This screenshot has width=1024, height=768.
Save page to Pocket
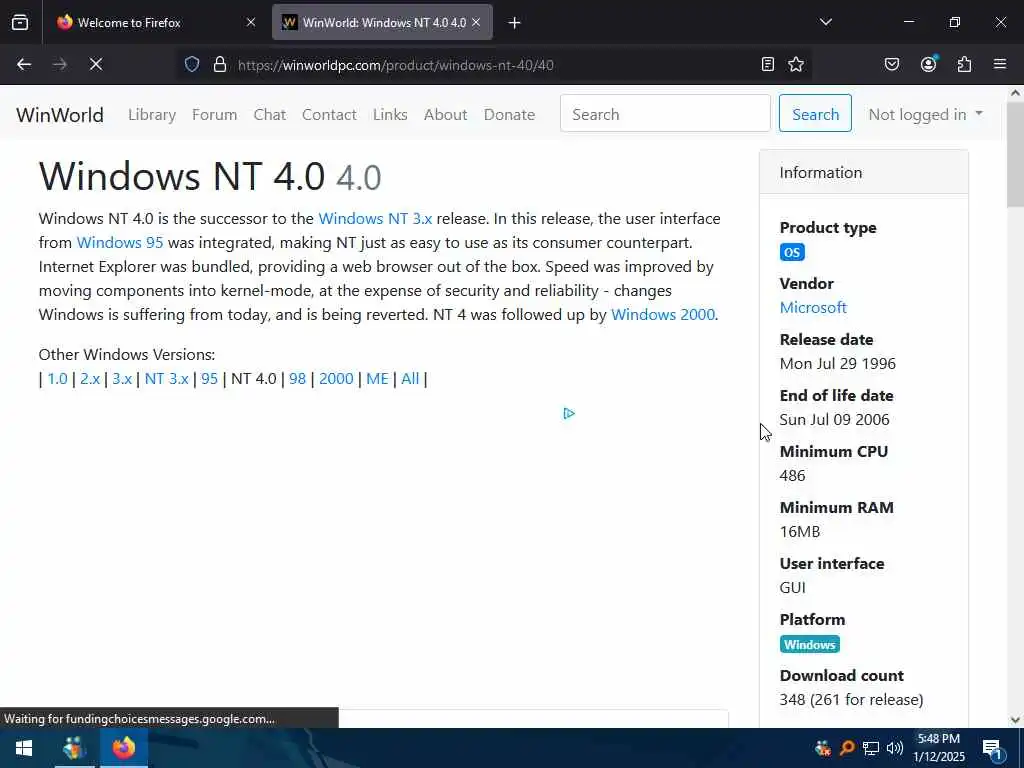tap(892, 65)
